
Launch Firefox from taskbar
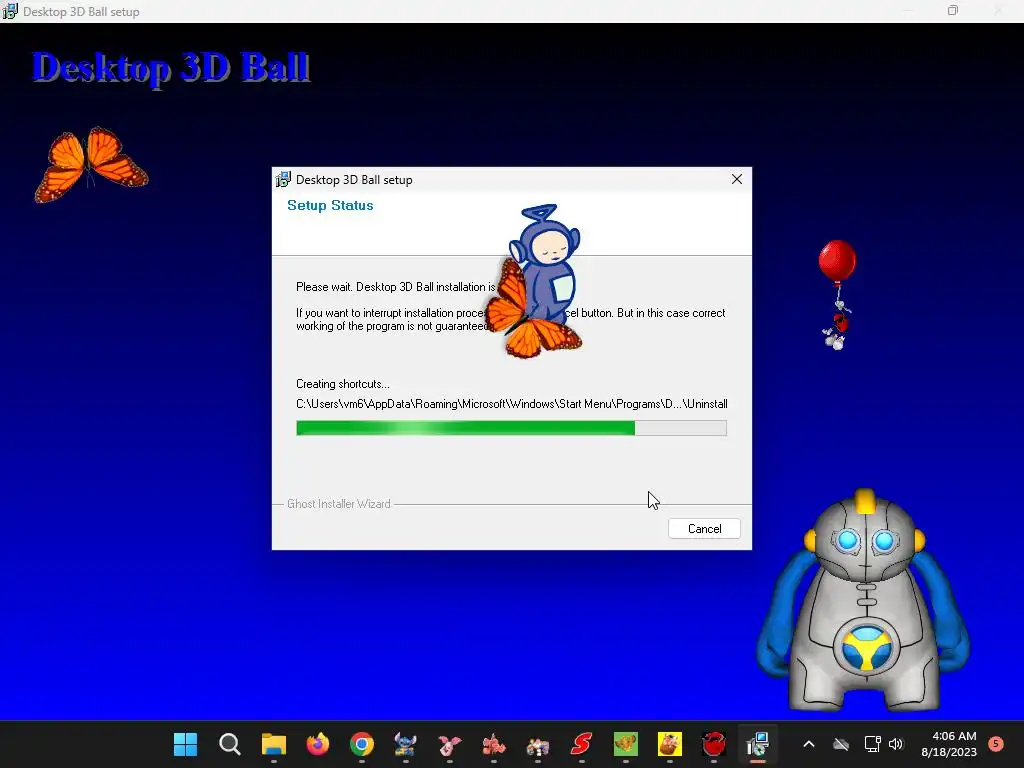click(318, 744)
